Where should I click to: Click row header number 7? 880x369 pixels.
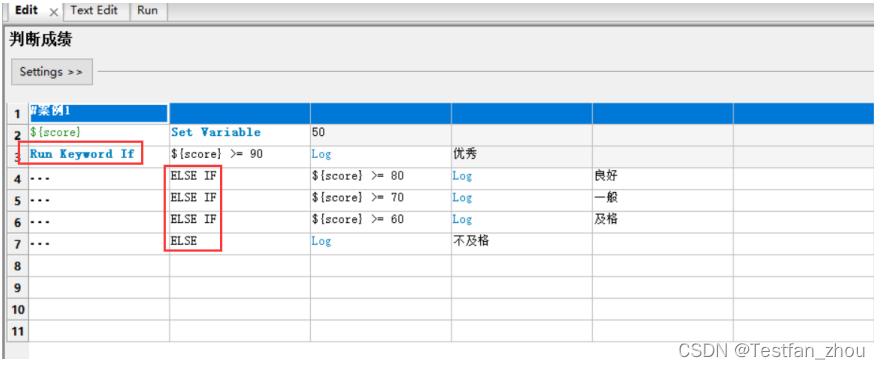click(x=17, y=244)
